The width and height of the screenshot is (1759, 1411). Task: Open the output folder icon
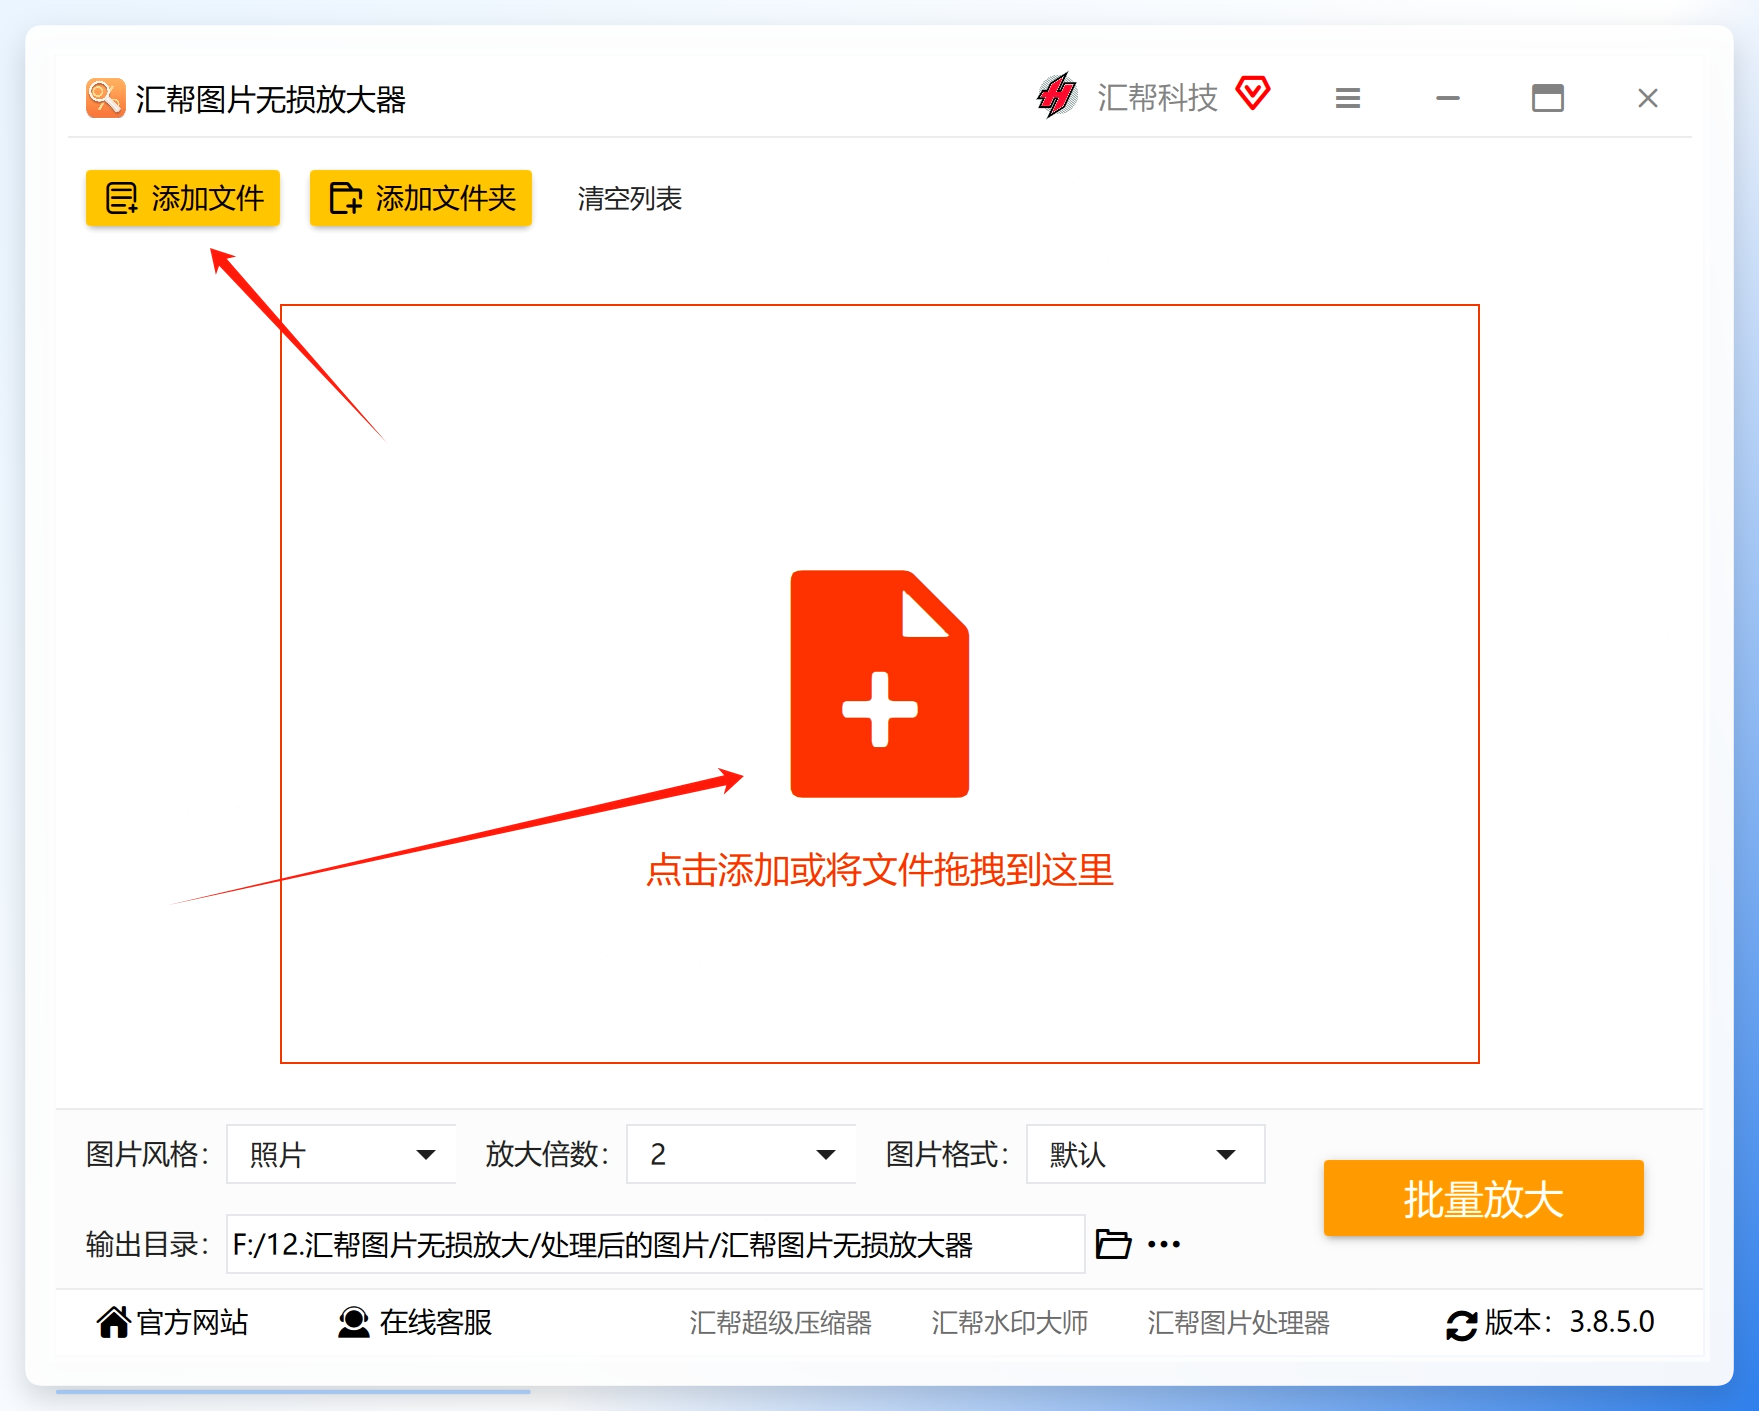point(1113,1244)
